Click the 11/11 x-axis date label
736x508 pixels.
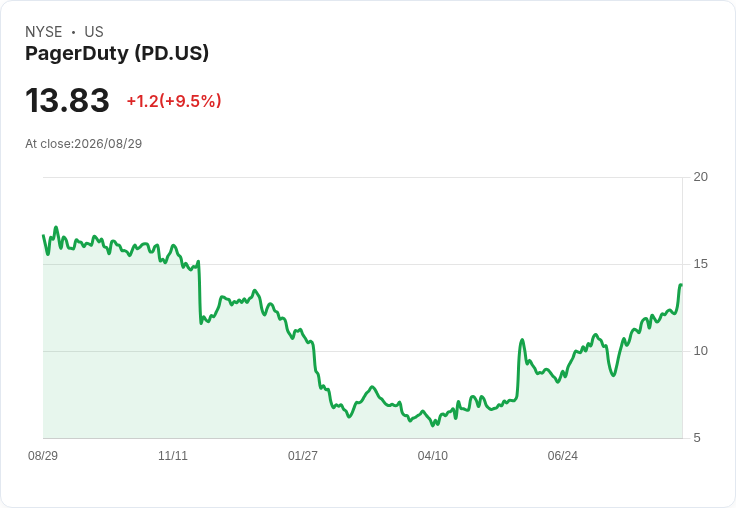click(173, 455)
